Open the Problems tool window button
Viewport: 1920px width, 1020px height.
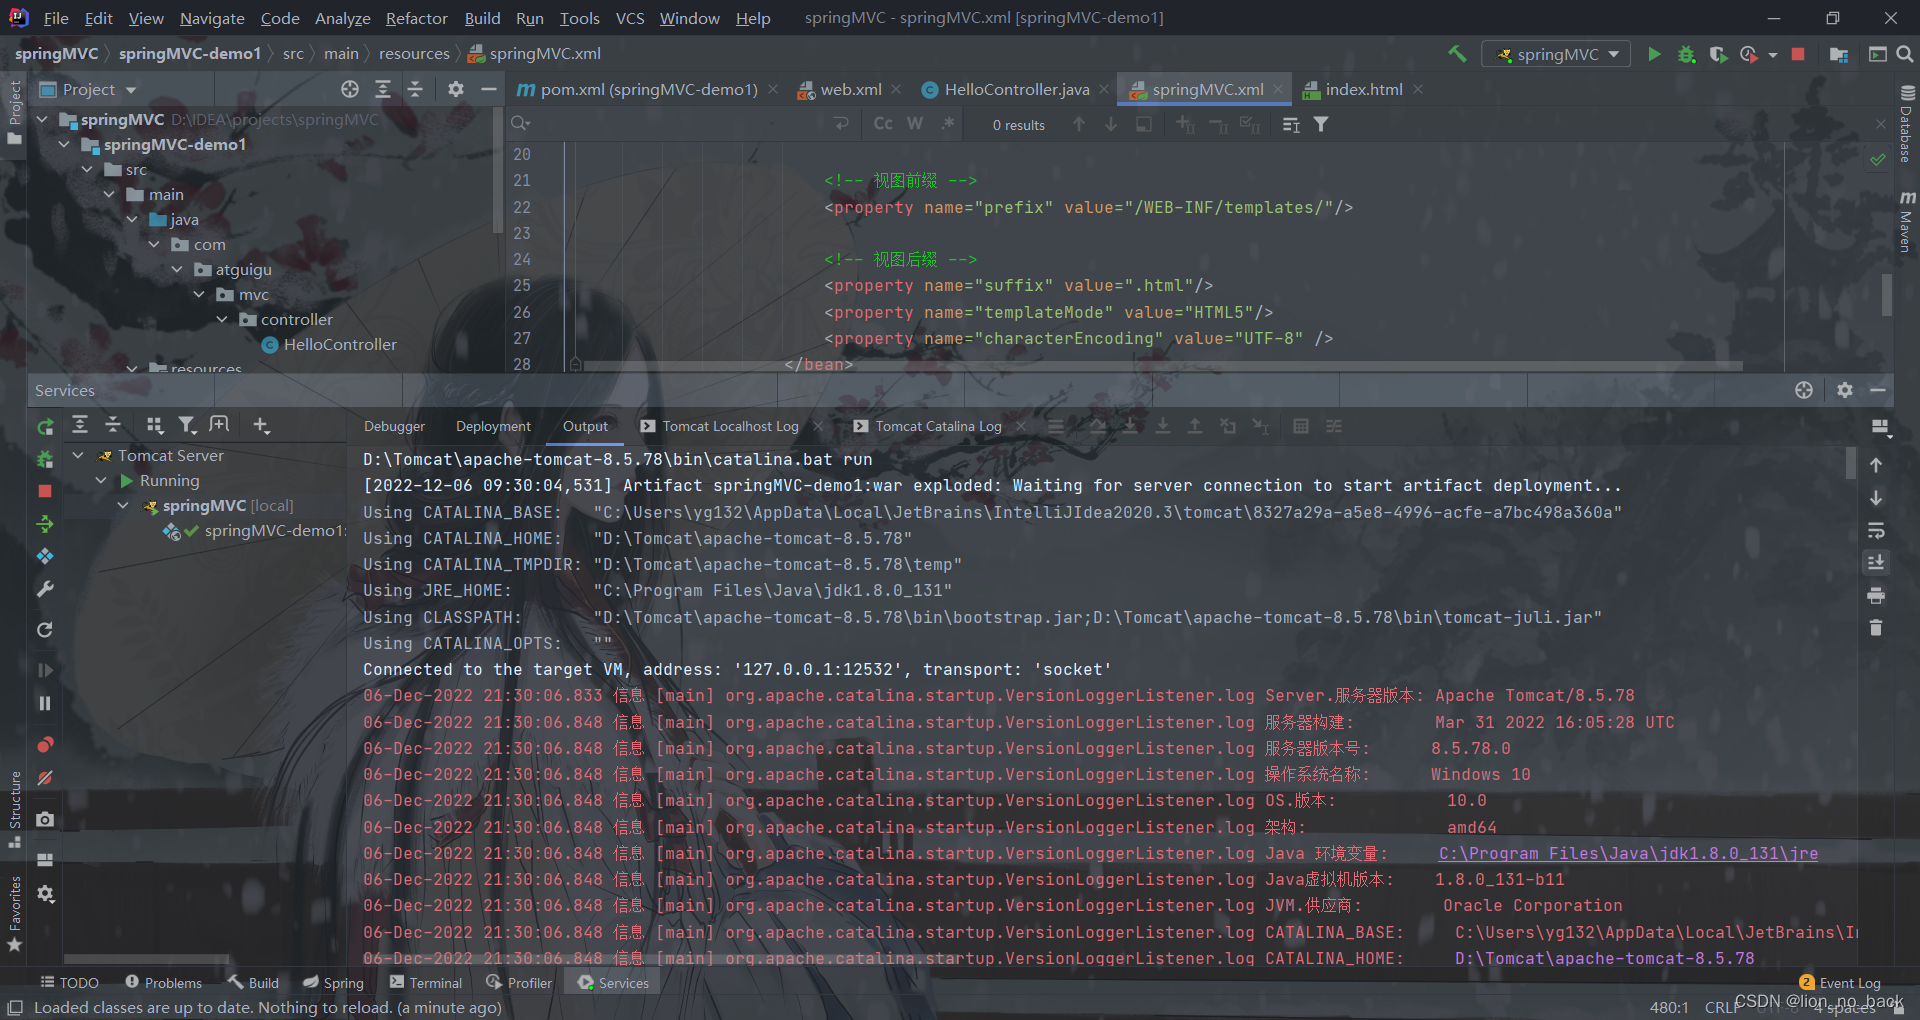[x=164, y=983]
